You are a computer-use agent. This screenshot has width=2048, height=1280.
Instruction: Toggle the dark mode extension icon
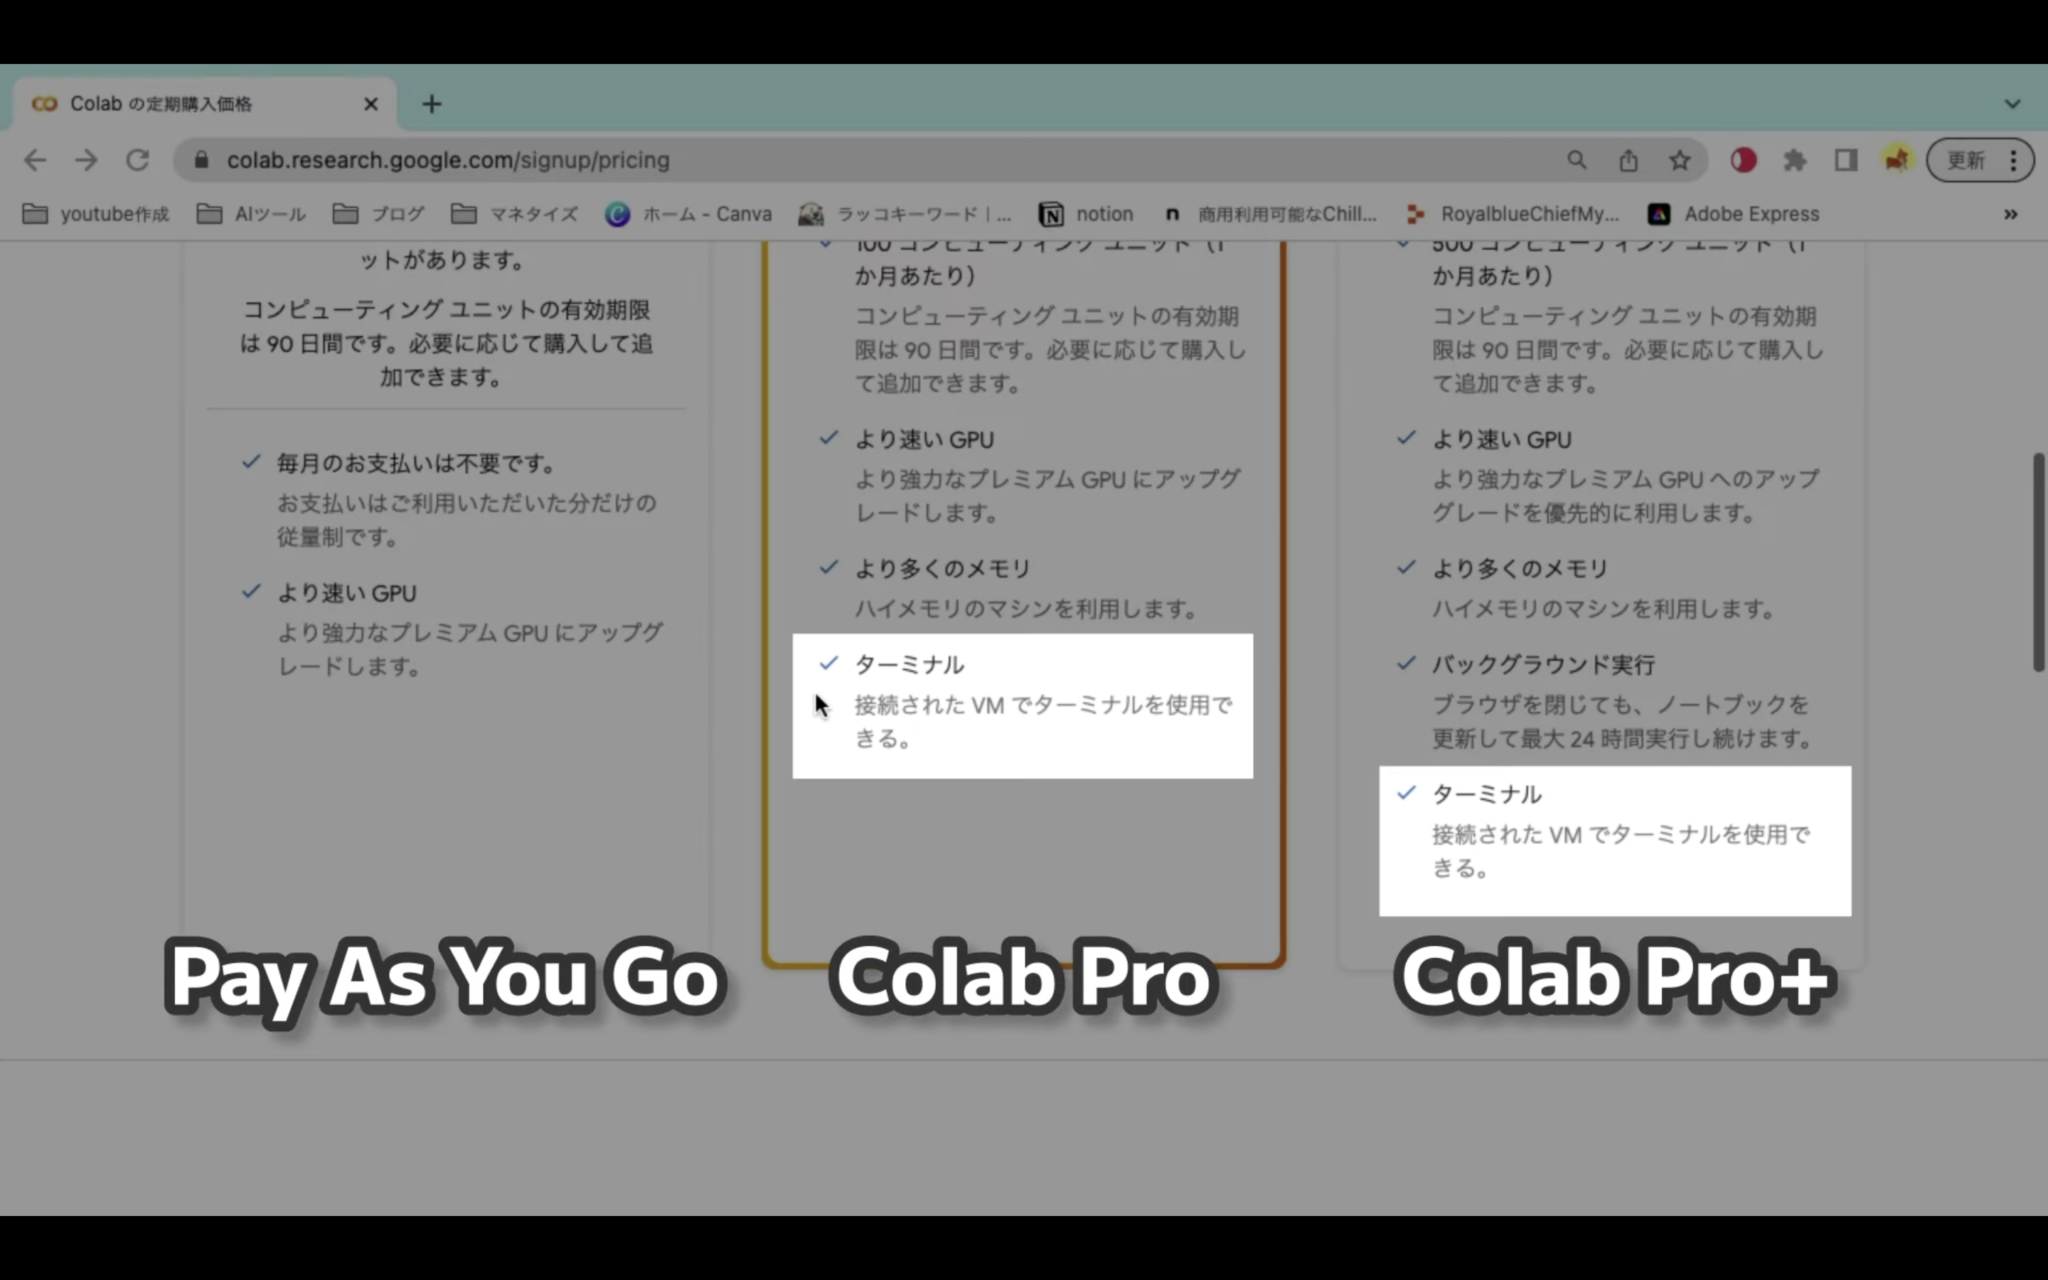1743,160
